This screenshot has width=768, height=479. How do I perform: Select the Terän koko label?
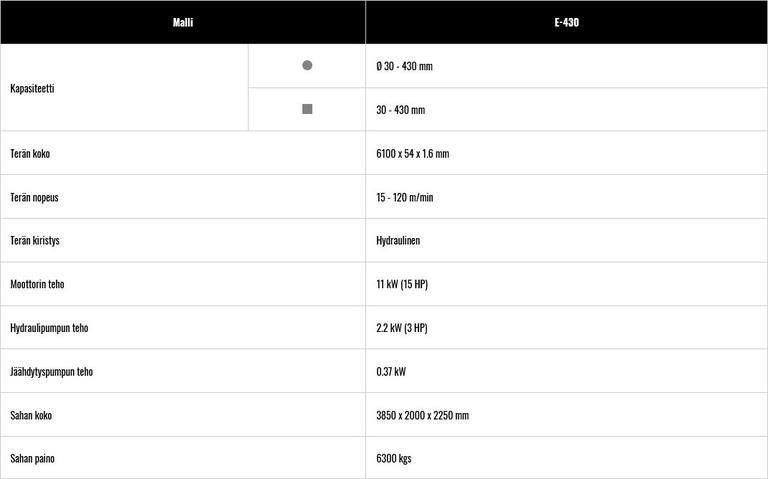(x=30, y=154)
